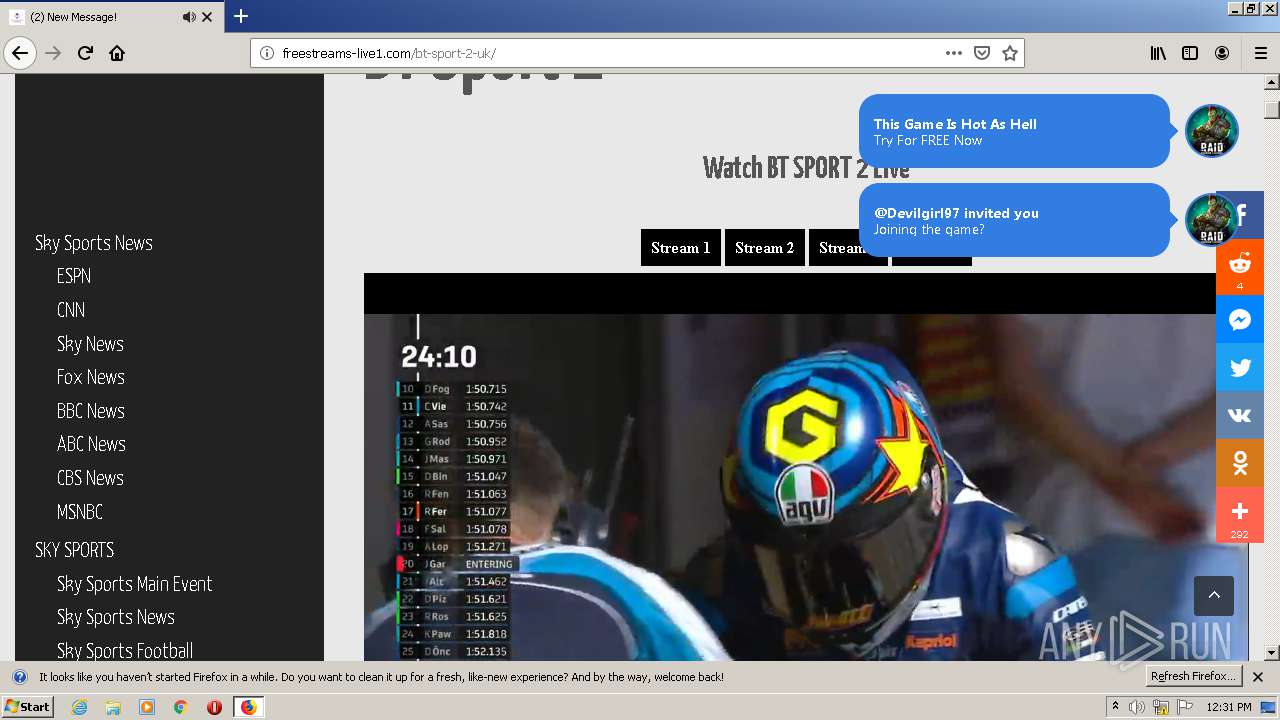
Task: Switch to Stream 1
Action: point(681,248)
